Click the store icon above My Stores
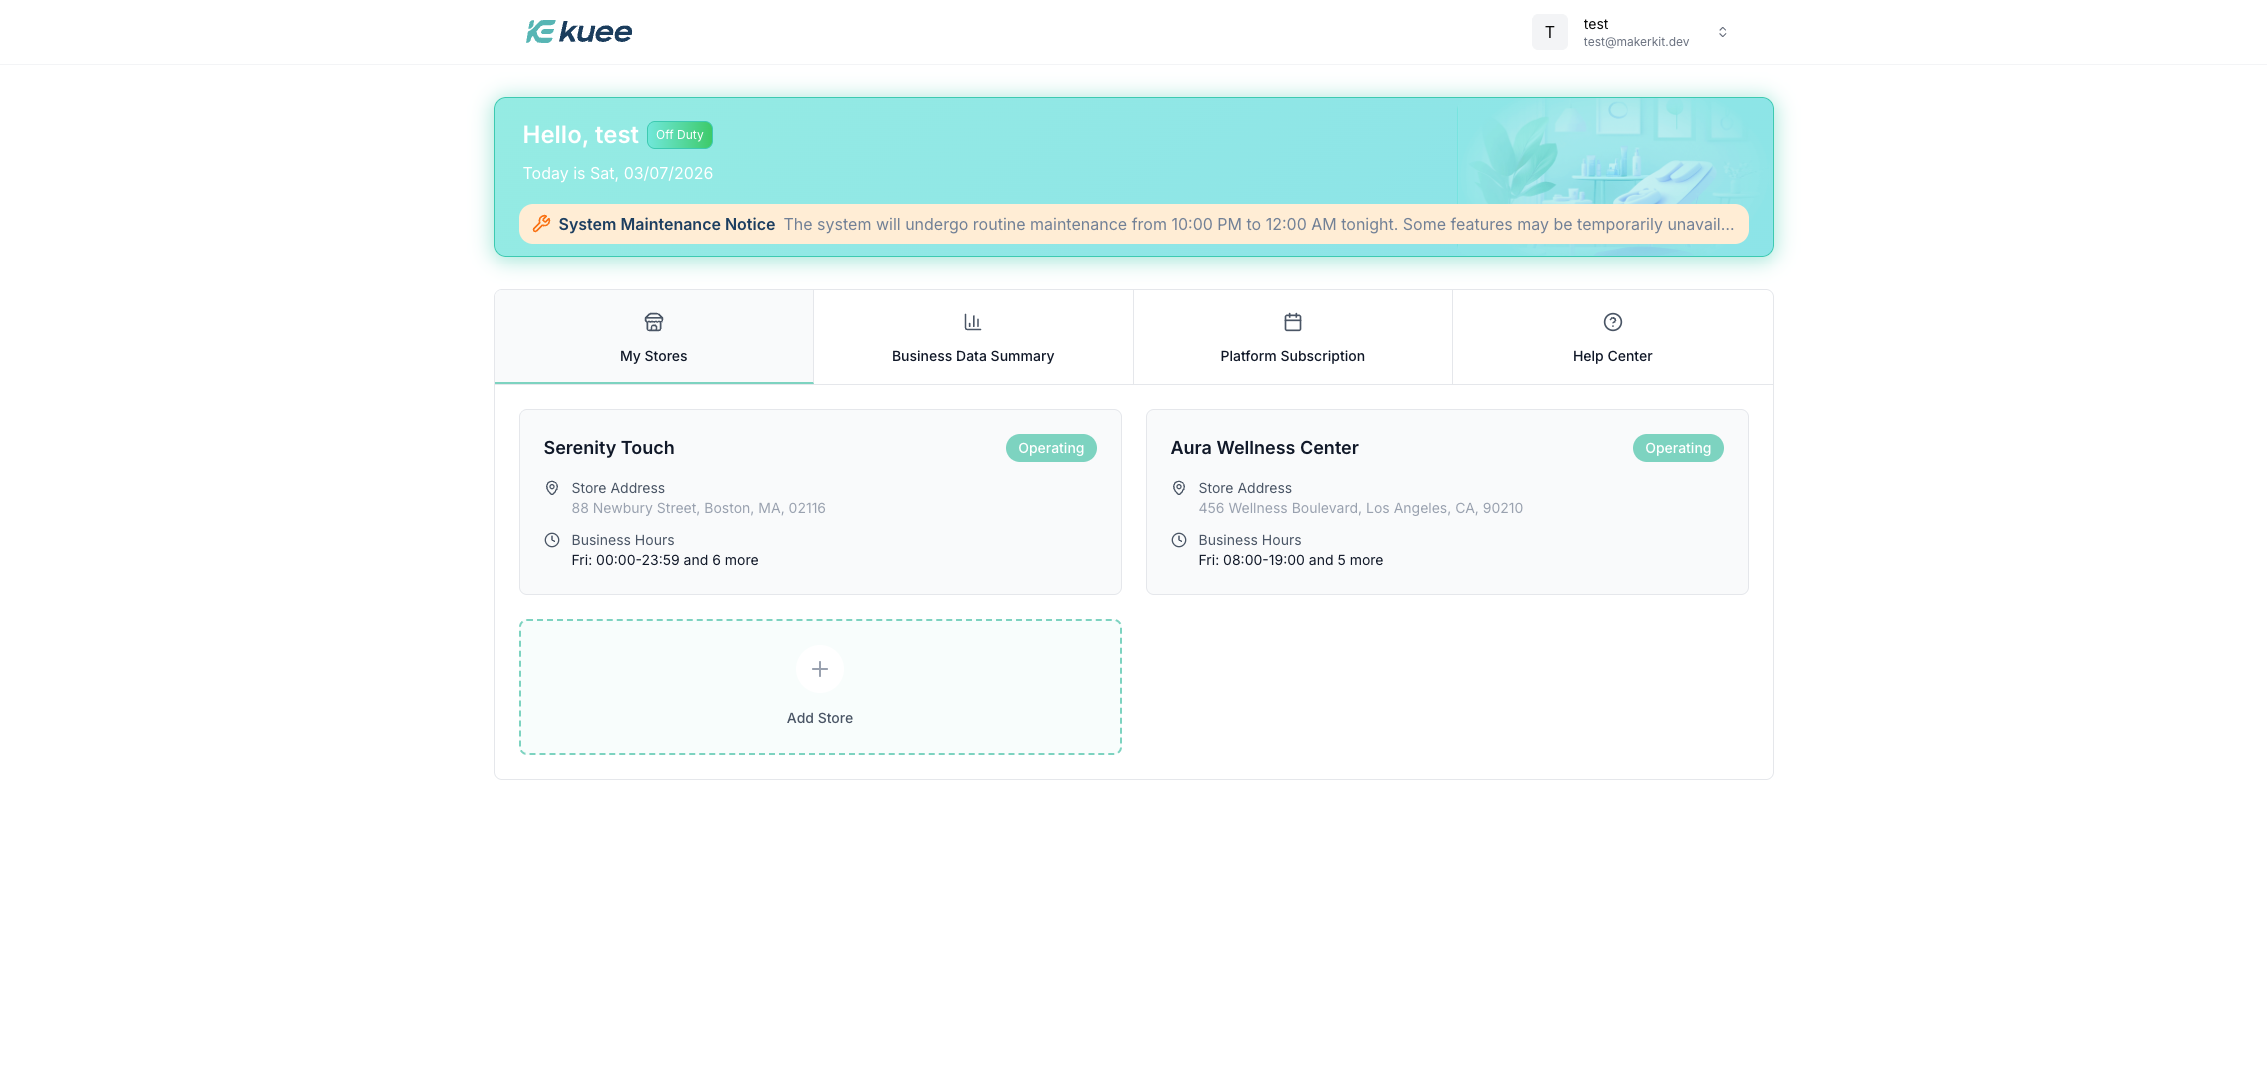Viewport: 2267px width, 1074px height. click(653, 322)
